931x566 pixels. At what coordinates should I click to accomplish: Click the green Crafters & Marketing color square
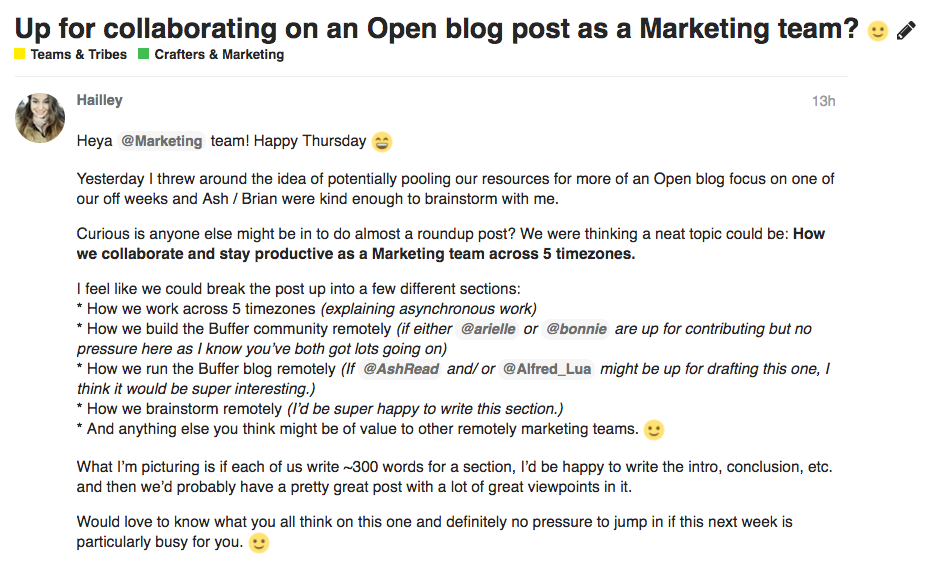click(143, 54)
